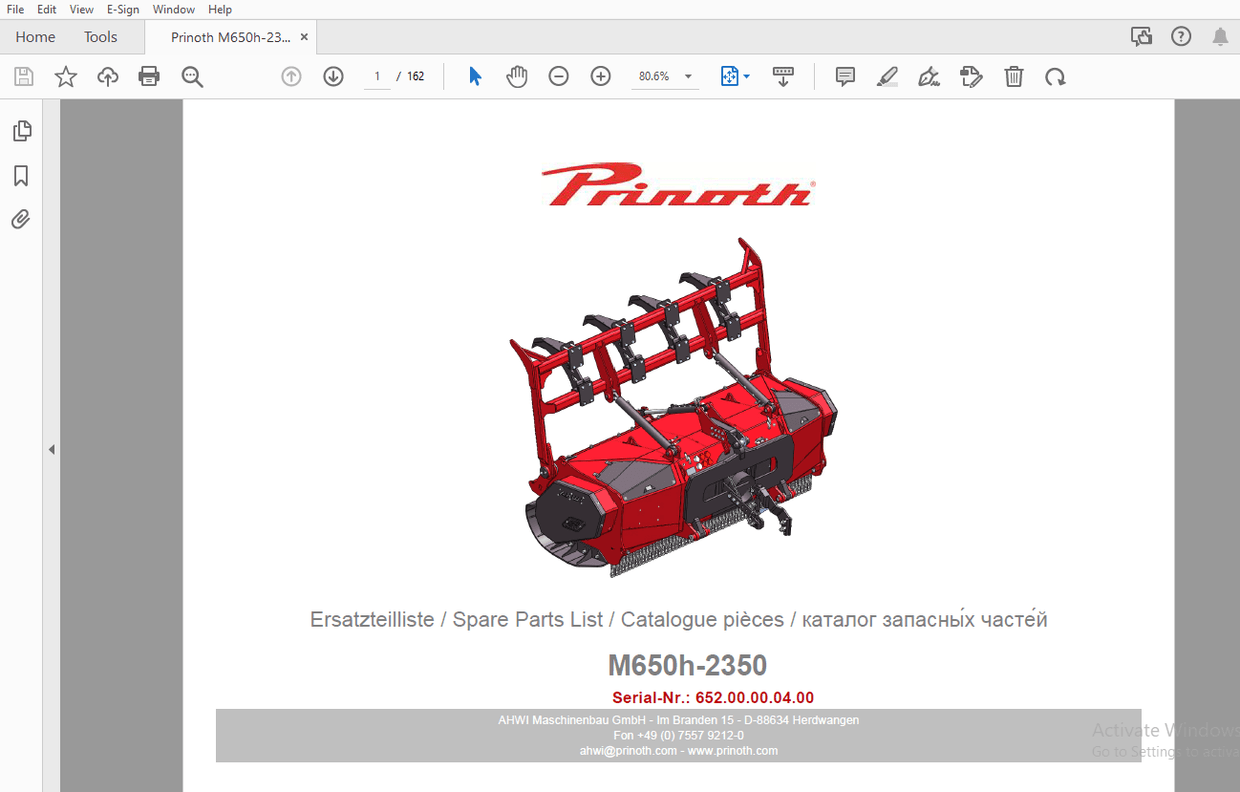Add a sticky note comment
Screen dimensions: 1240x792
845,76
